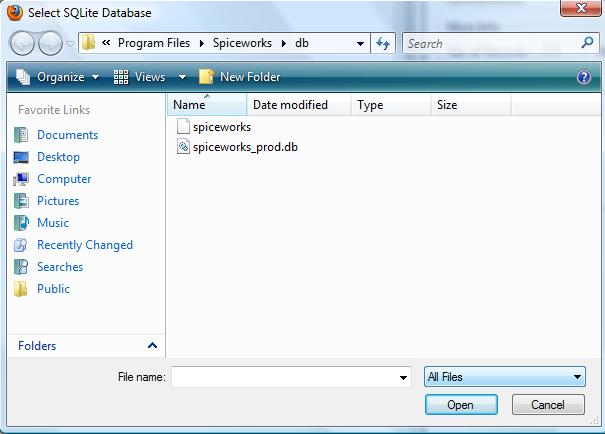Click inside the File name field

click(285, 377)
